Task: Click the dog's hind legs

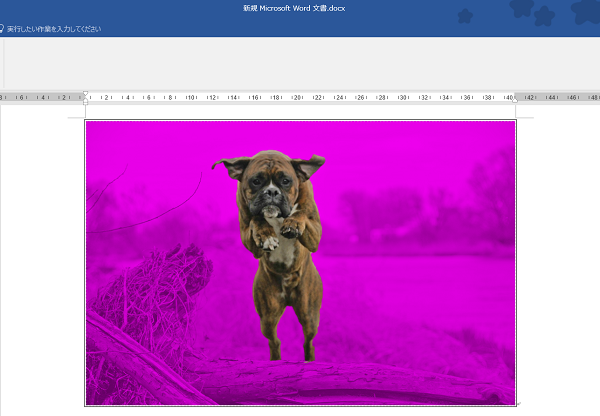Action: 289,314
